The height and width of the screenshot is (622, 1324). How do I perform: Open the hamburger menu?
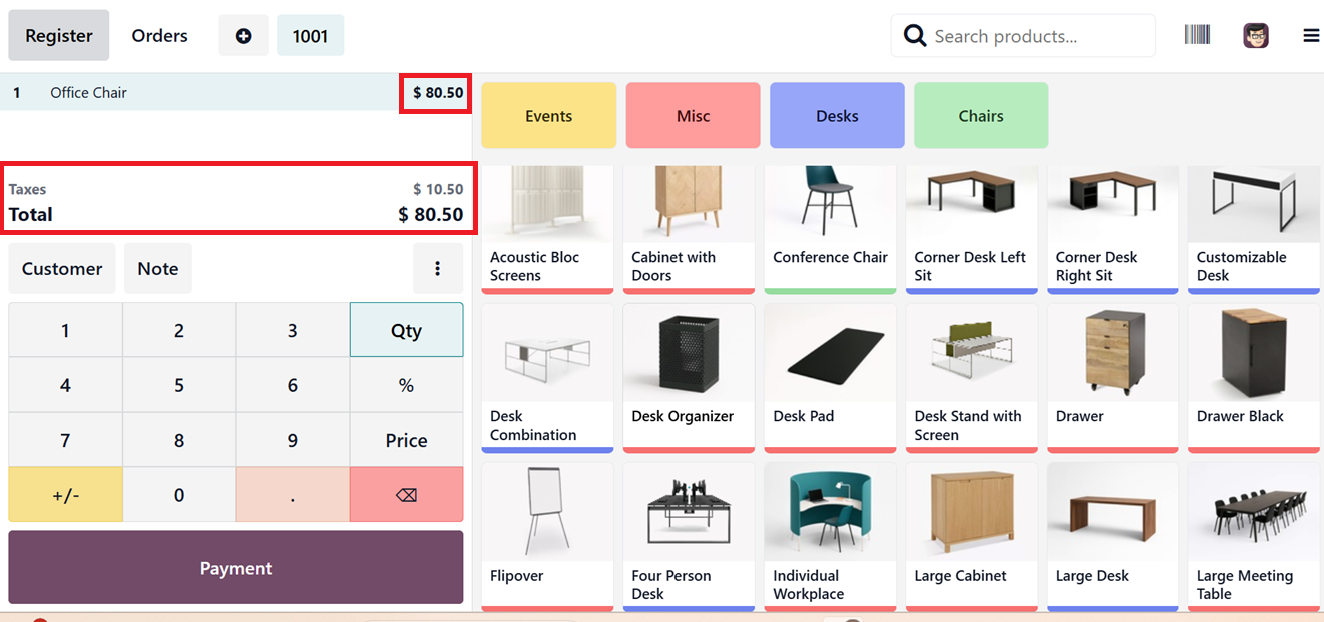[1311, 36]
